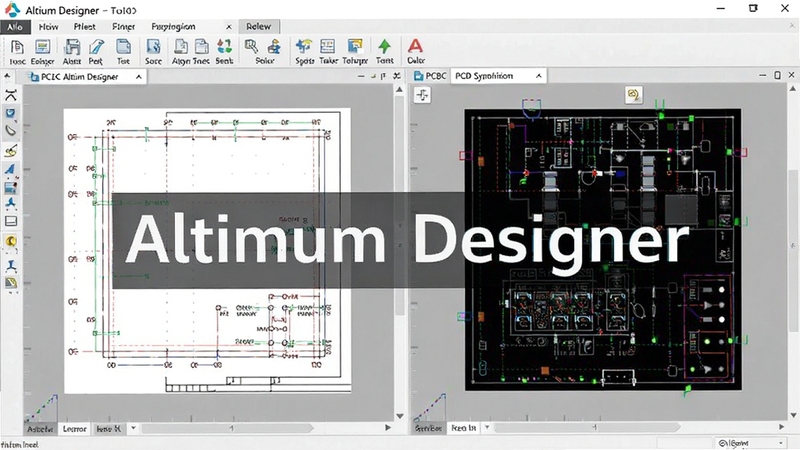The height and width of the screenshot is (450, 800).
Task: Select the blue three-way junction tool in sidebar
Action: 11,265
